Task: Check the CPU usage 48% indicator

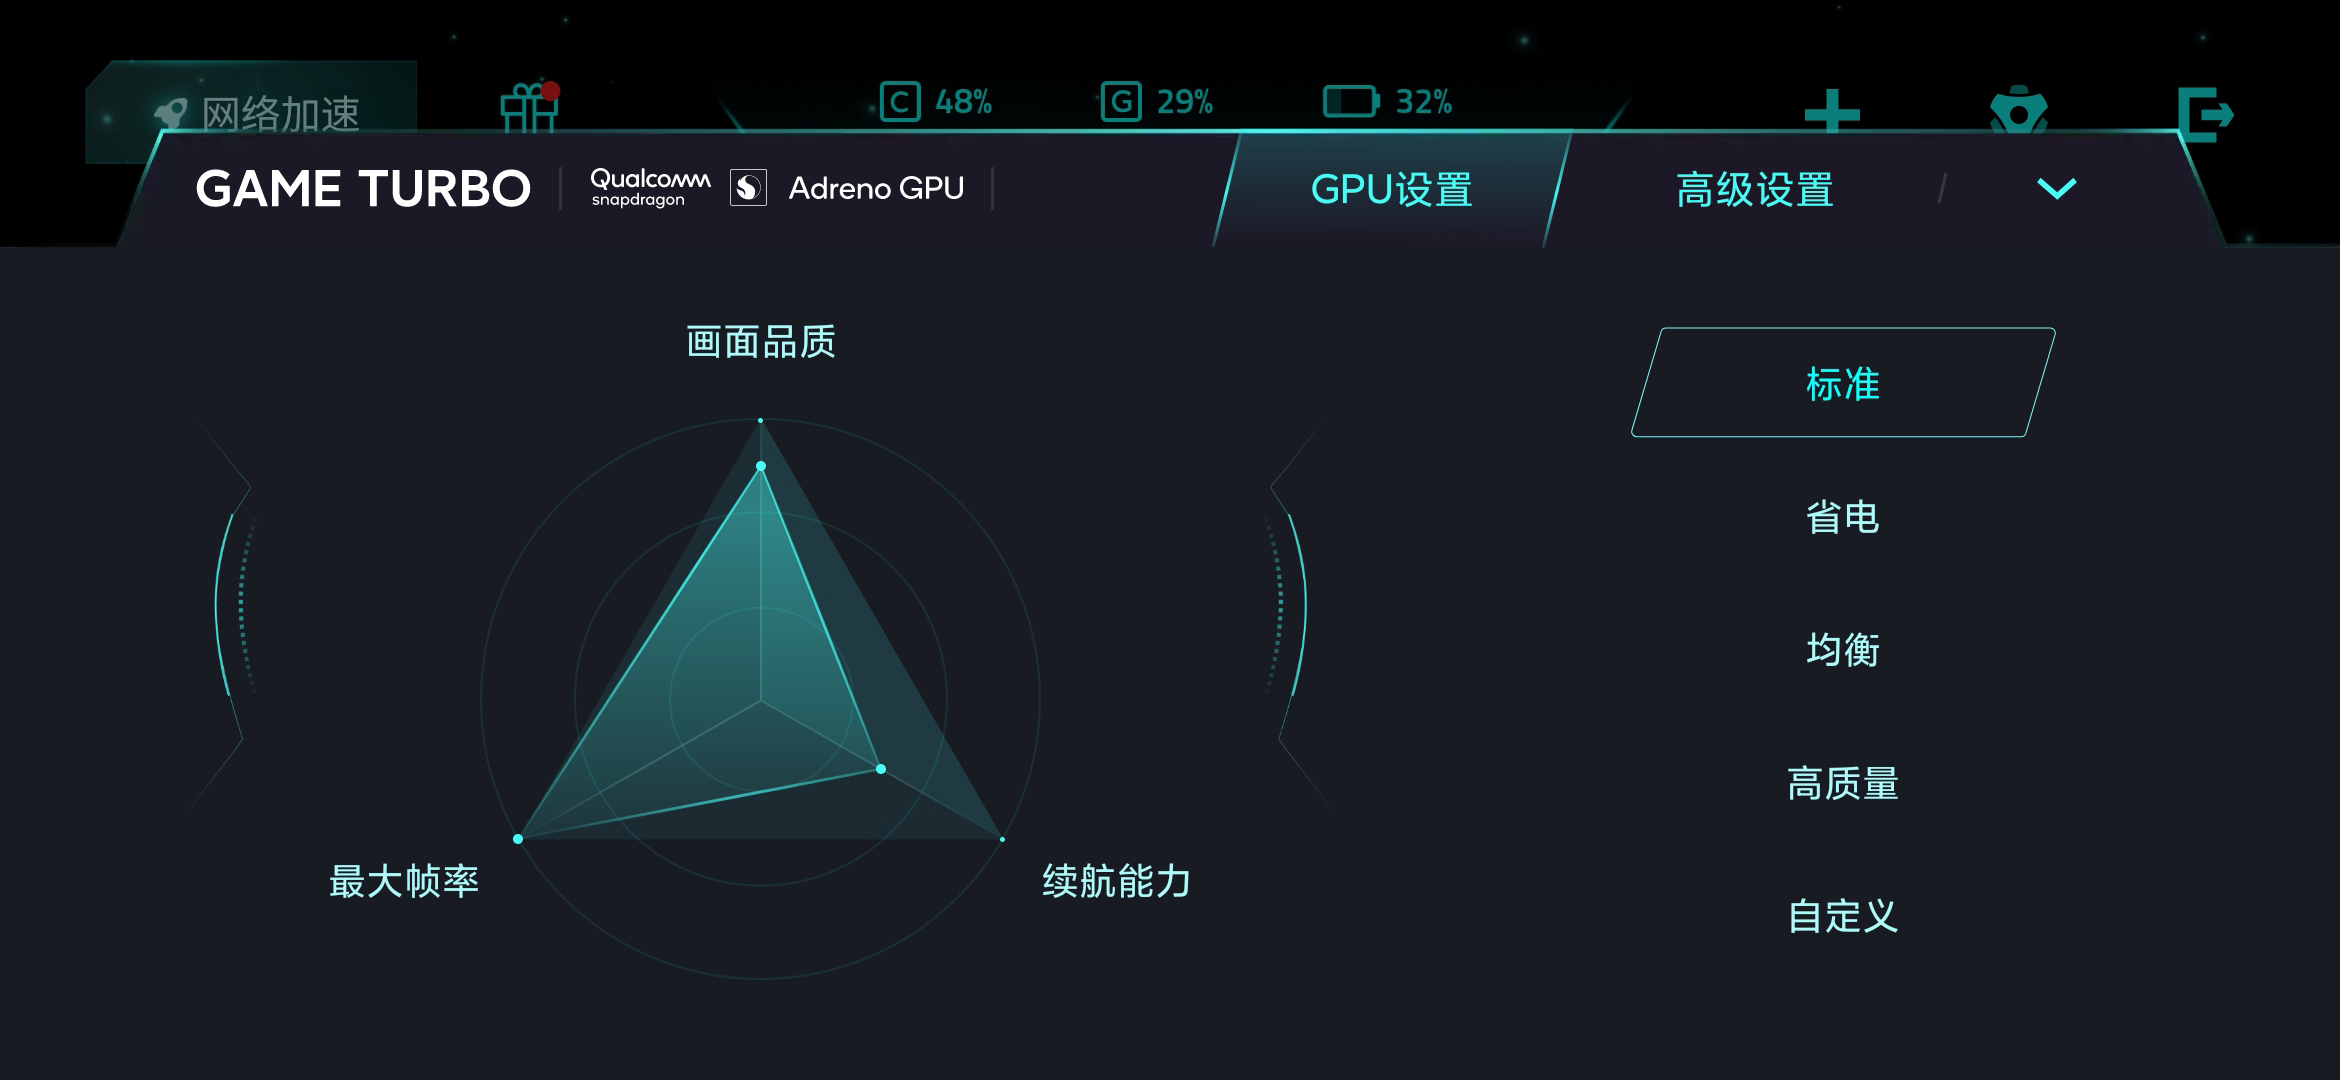Action: 936,102
